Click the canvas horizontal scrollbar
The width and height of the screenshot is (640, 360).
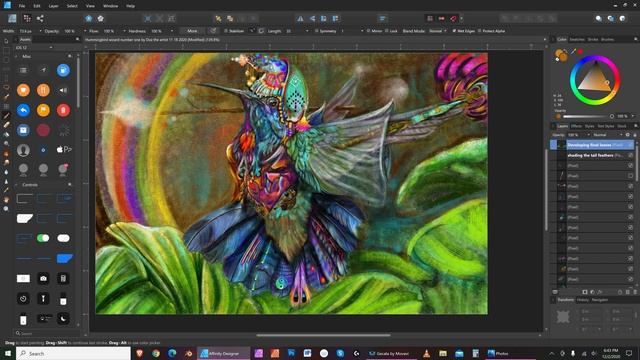point(323,336)
